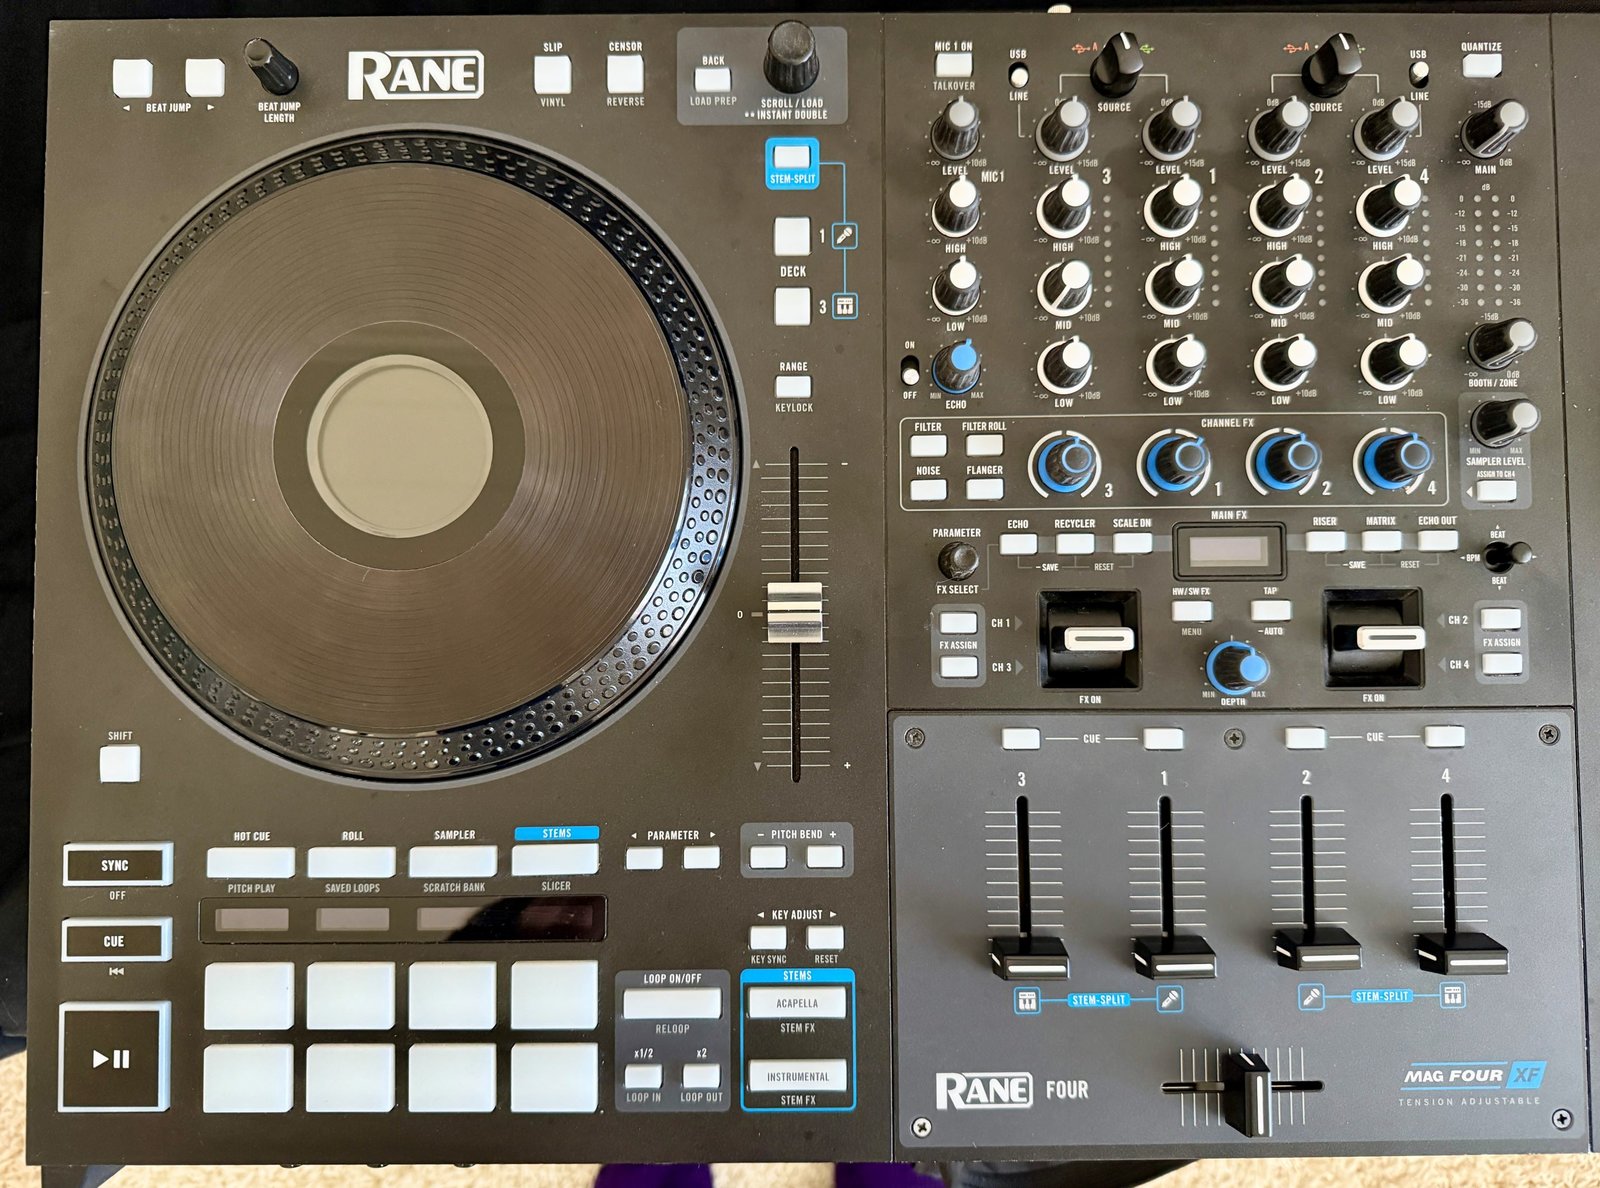Tap the TAP / AUTO tempo button
Screen dimensions: 1600x1188
1271,610
